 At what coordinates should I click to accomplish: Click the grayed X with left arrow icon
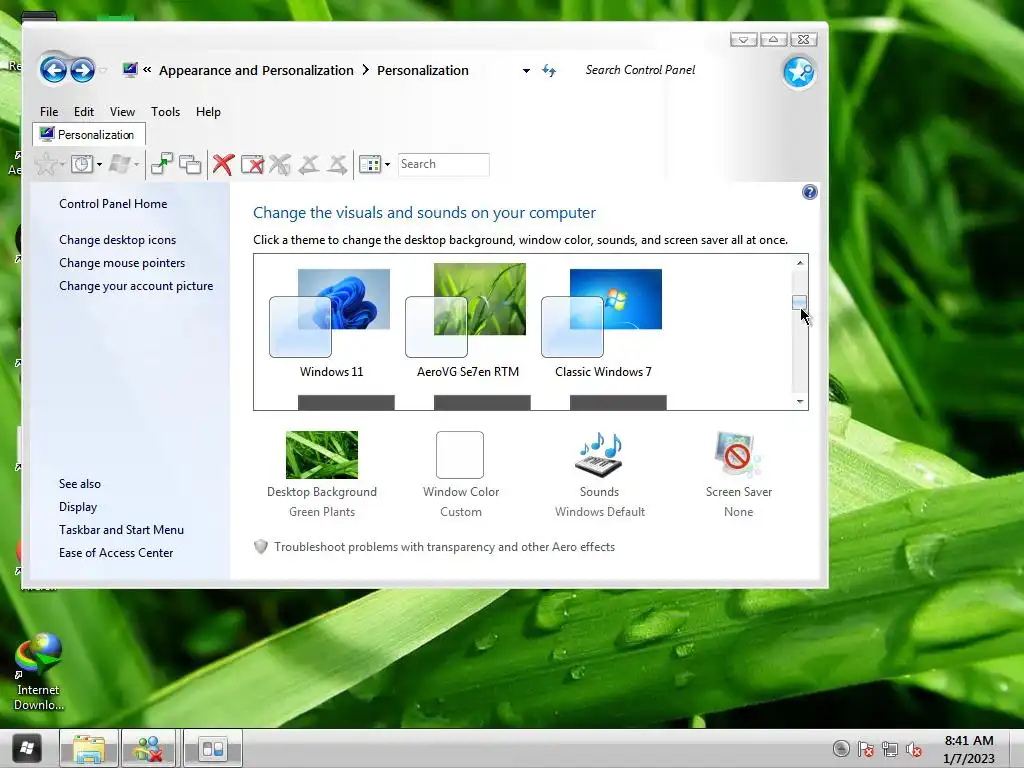click(x=308, y=164)
